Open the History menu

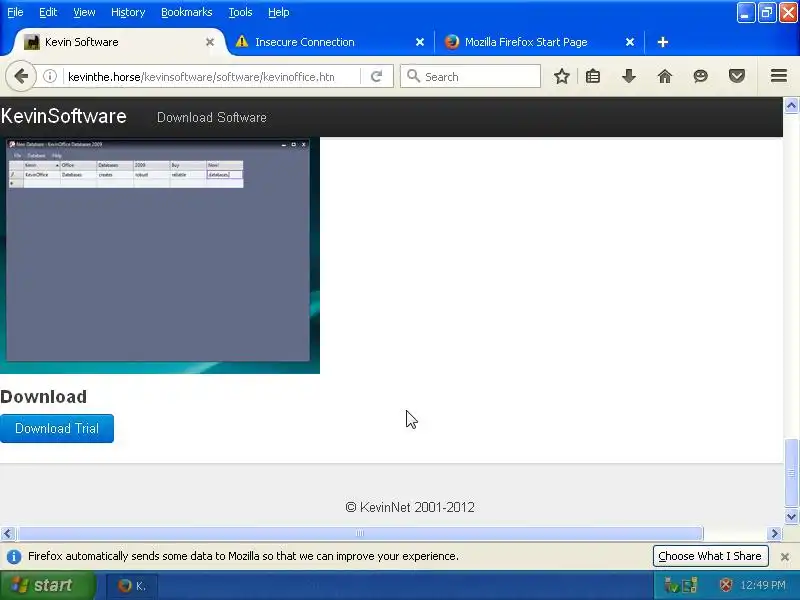[x=128, y=12]
